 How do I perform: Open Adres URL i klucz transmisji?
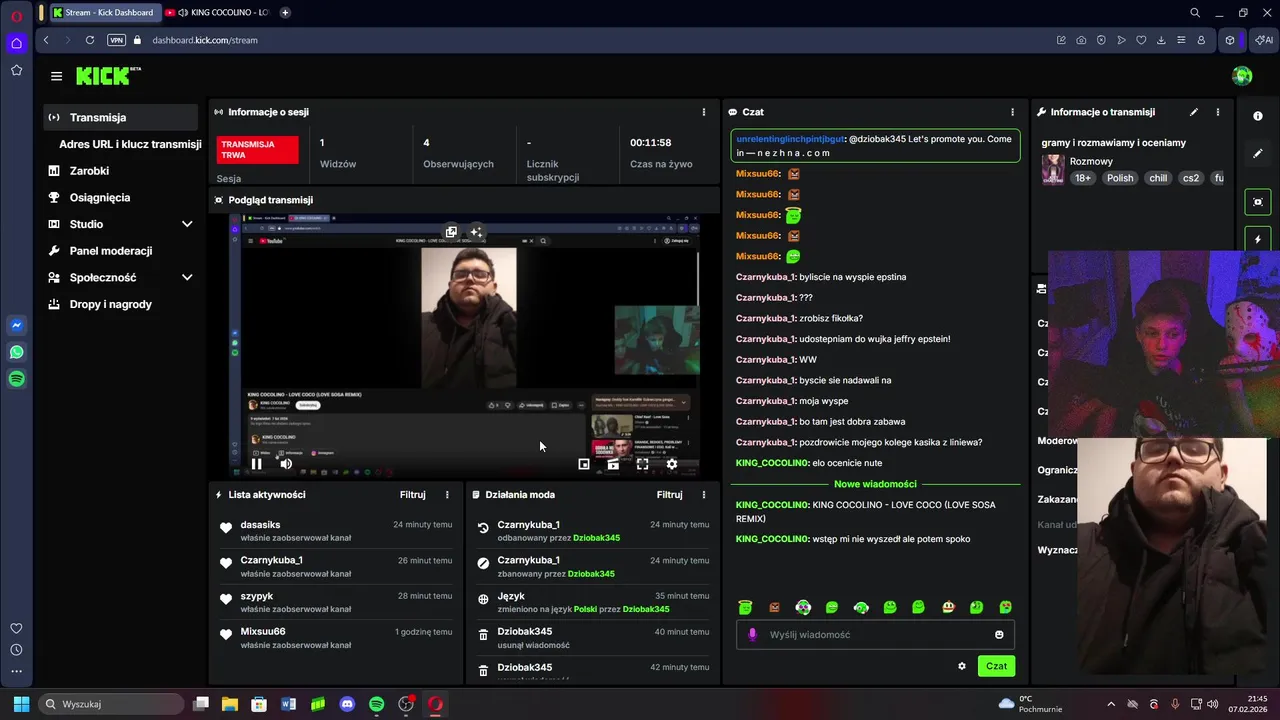click(130, 144)
